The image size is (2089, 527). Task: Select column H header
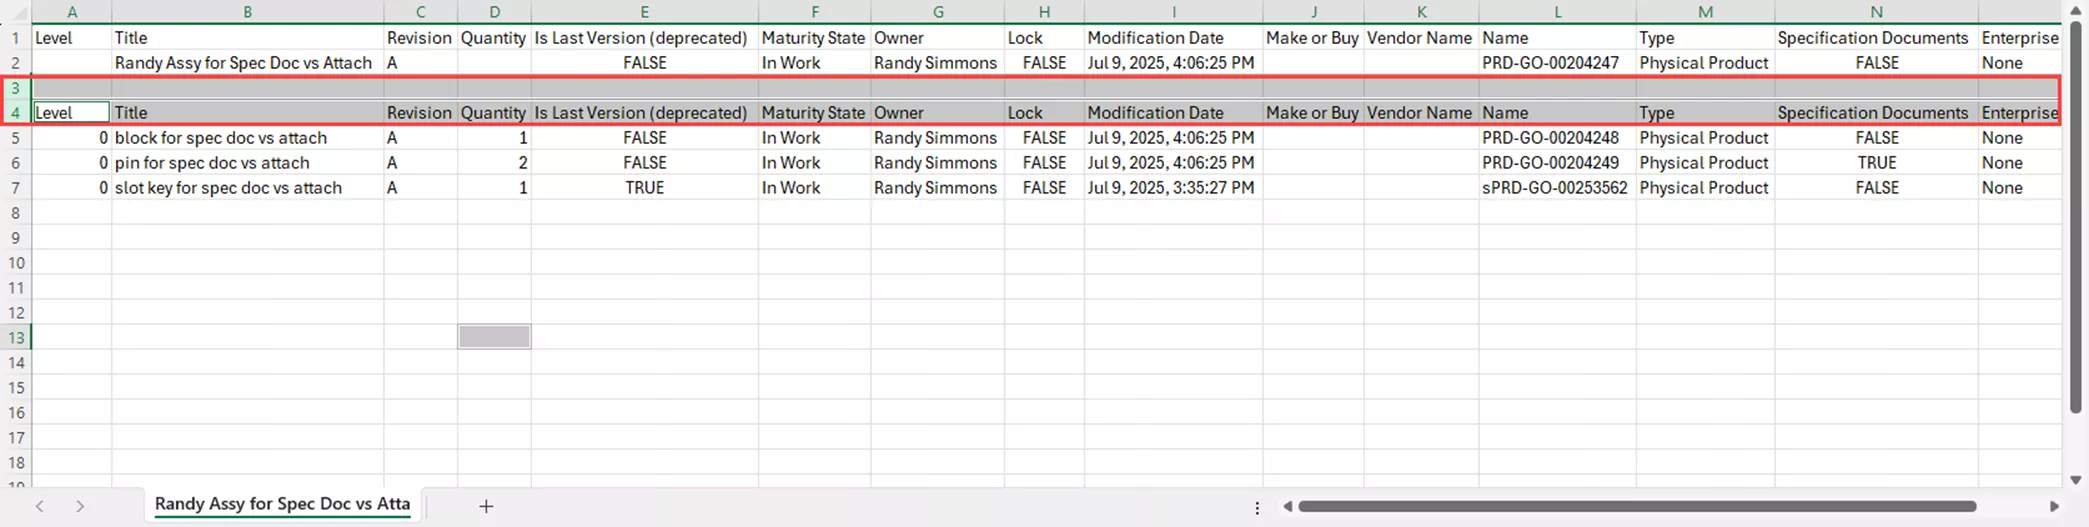coord(1044,12)
